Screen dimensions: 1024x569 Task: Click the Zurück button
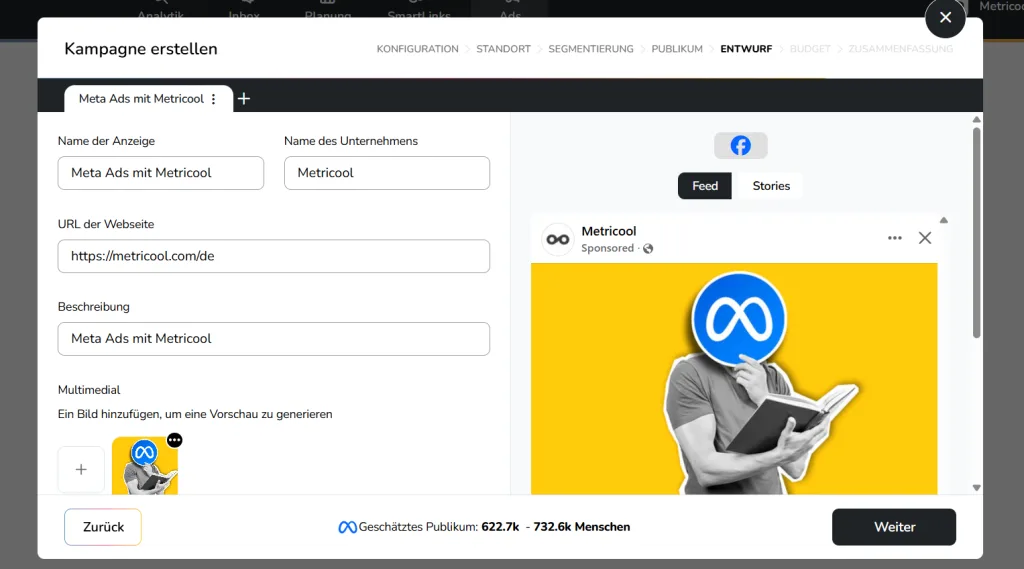point(103,527)
